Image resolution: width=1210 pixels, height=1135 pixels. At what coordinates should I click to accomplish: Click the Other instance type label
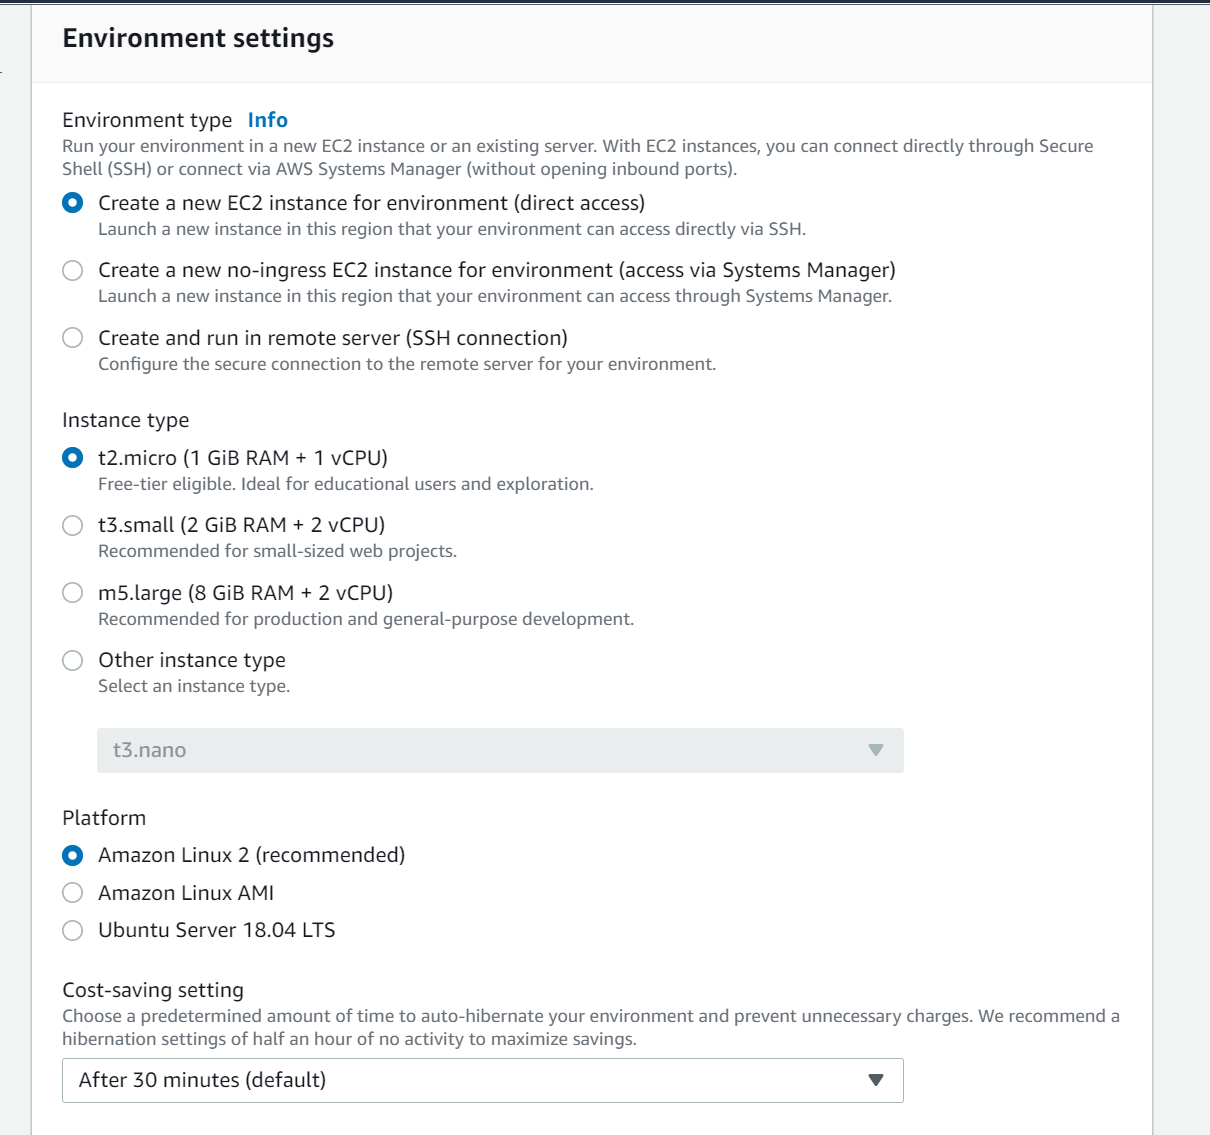[192, 660]
